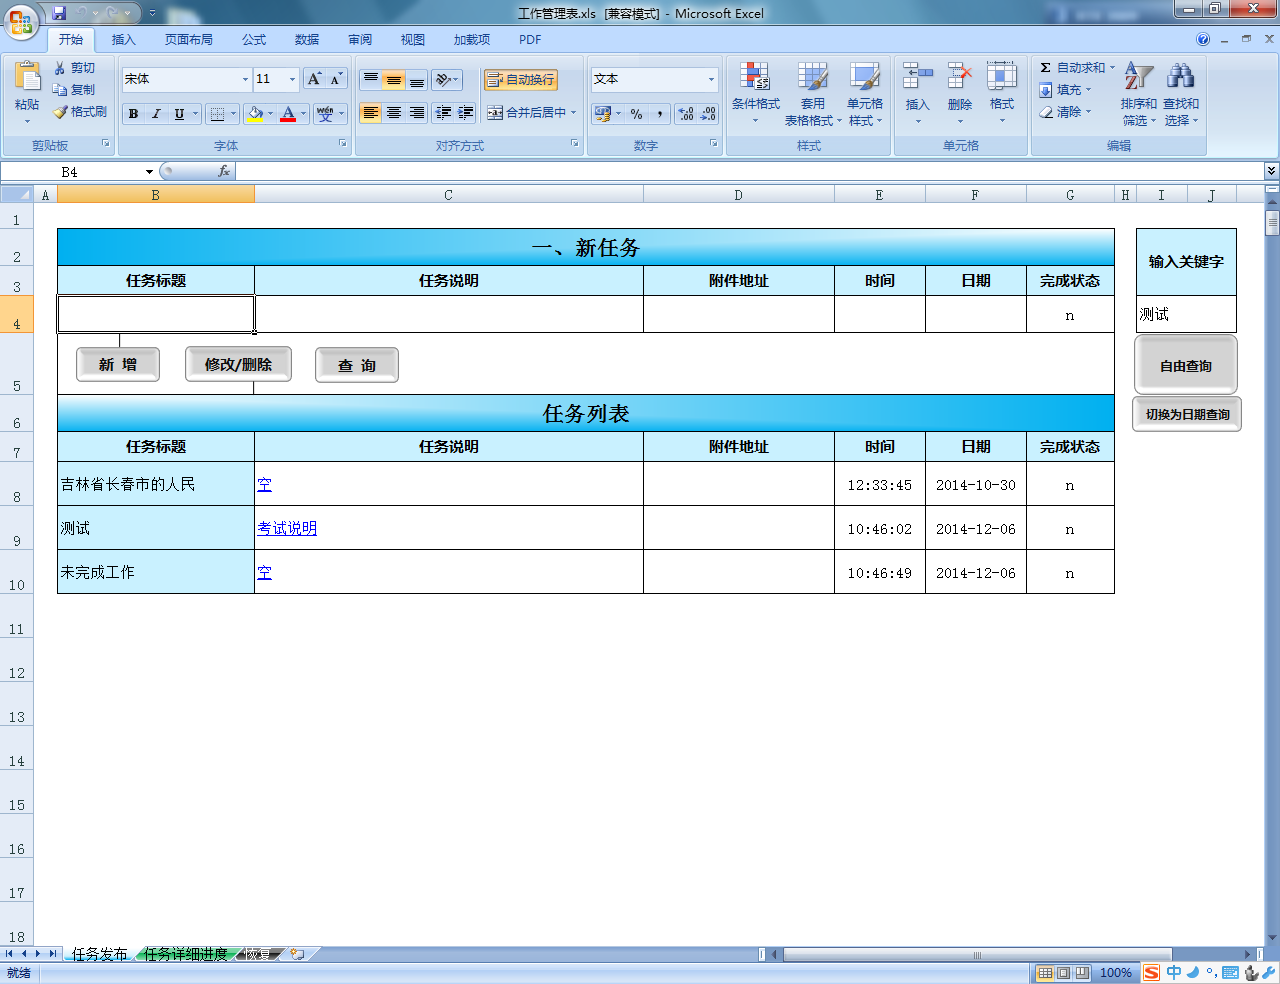Click the phonetic guide (wén) icon
1280x984 pixels.
click(325, 114)
